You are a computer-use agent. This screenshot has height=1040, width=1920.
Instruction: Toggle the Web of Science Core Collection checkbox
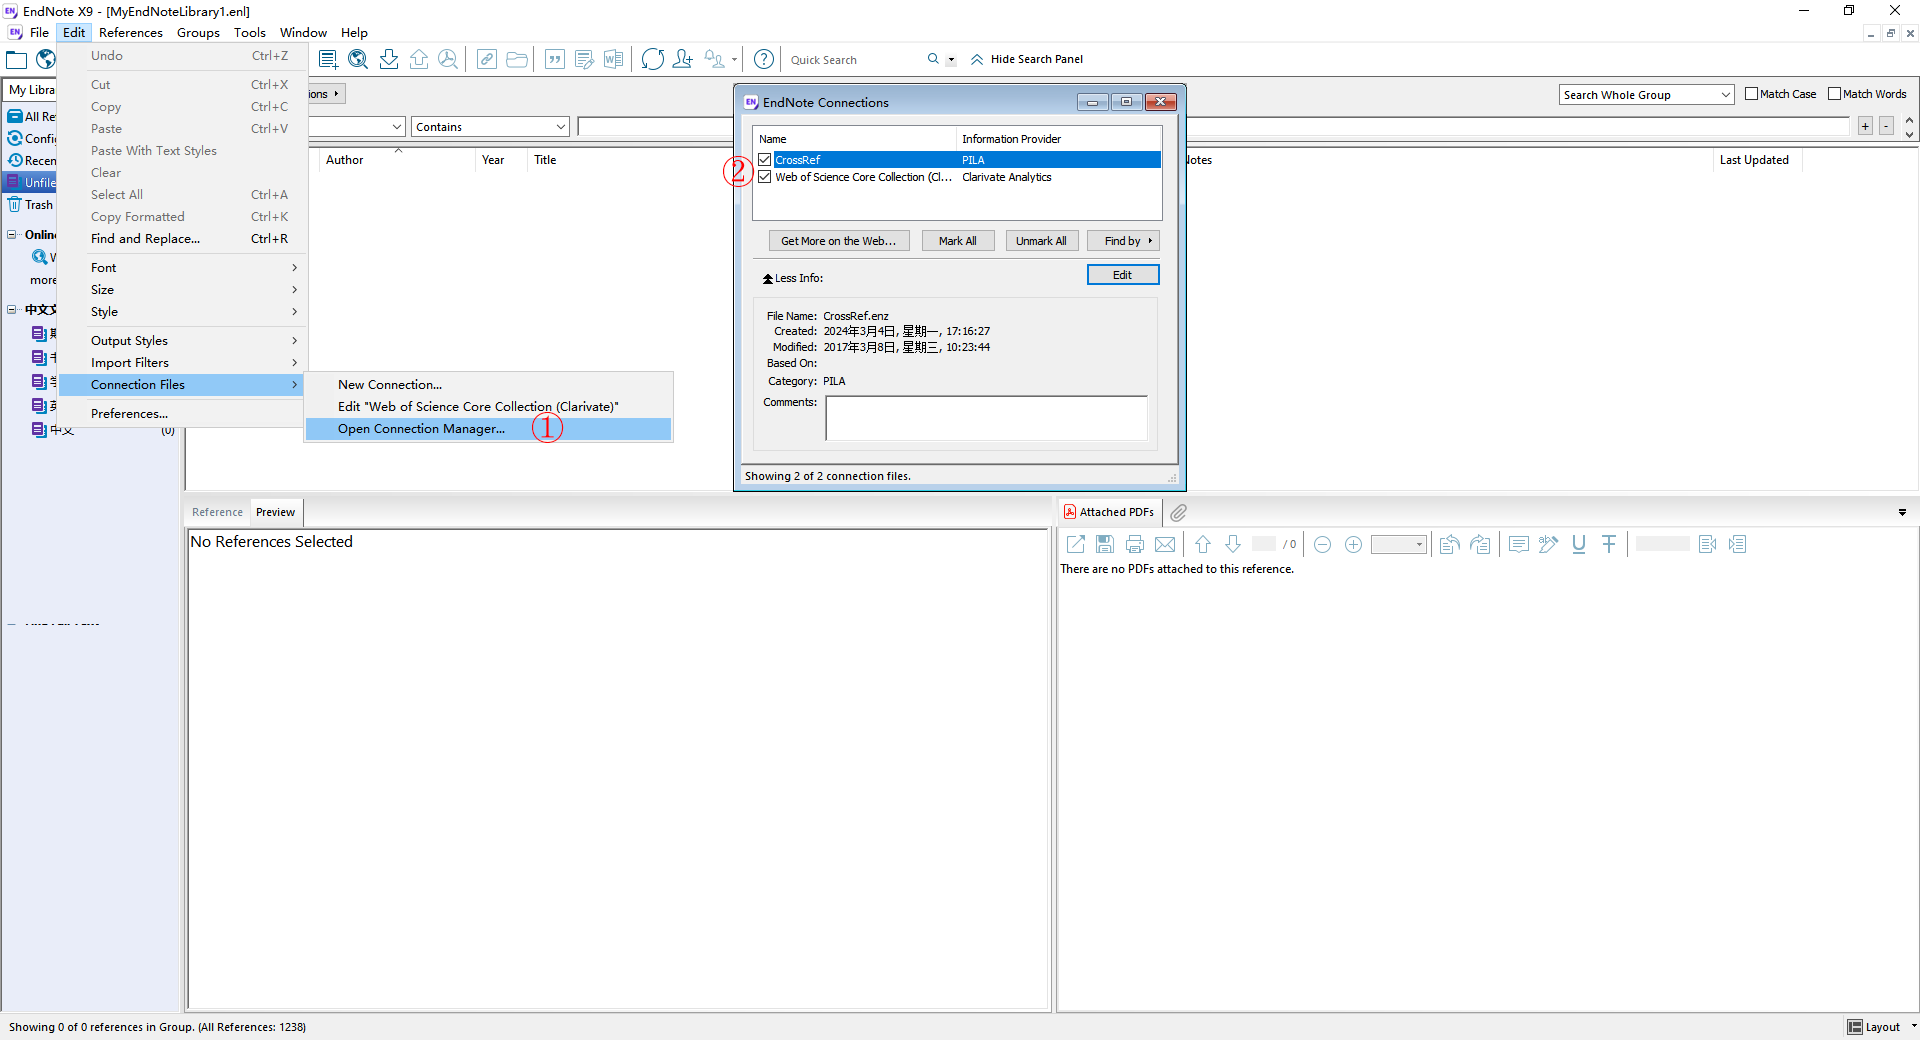765,177
